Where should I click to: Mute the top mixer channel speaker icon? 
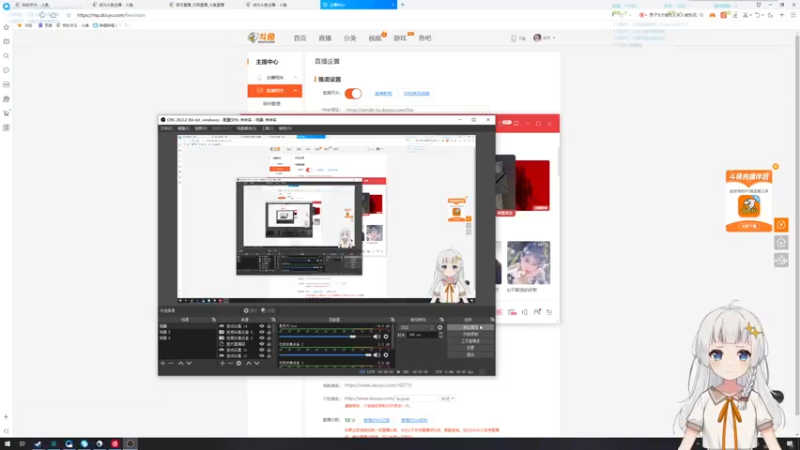pyautogui.click(x=377, y=337)
